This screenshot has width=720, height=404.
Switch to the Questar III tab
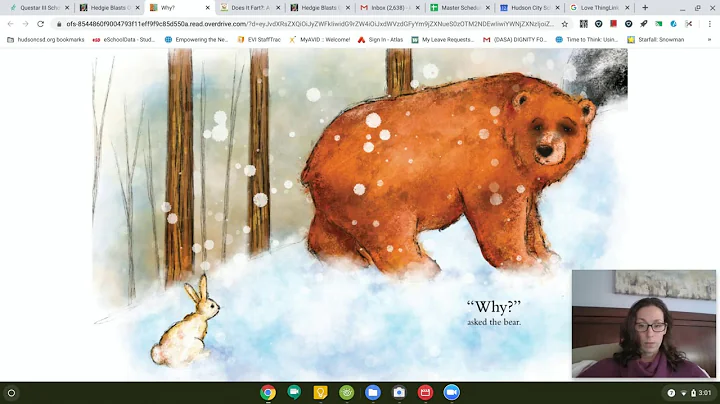click(39, 8)
